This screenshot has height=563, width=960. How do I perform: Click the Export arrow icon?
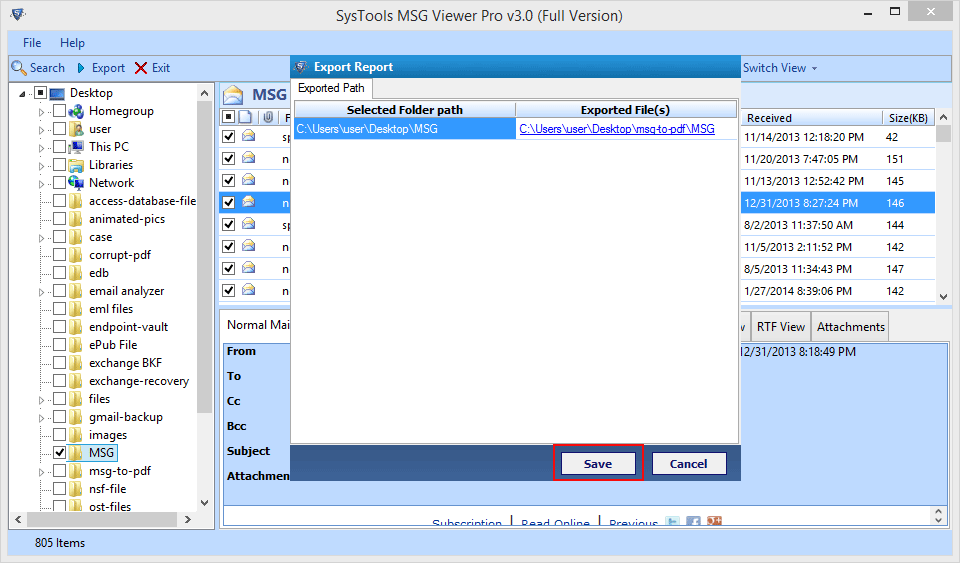pyautogui.click(x=81, y=68)
